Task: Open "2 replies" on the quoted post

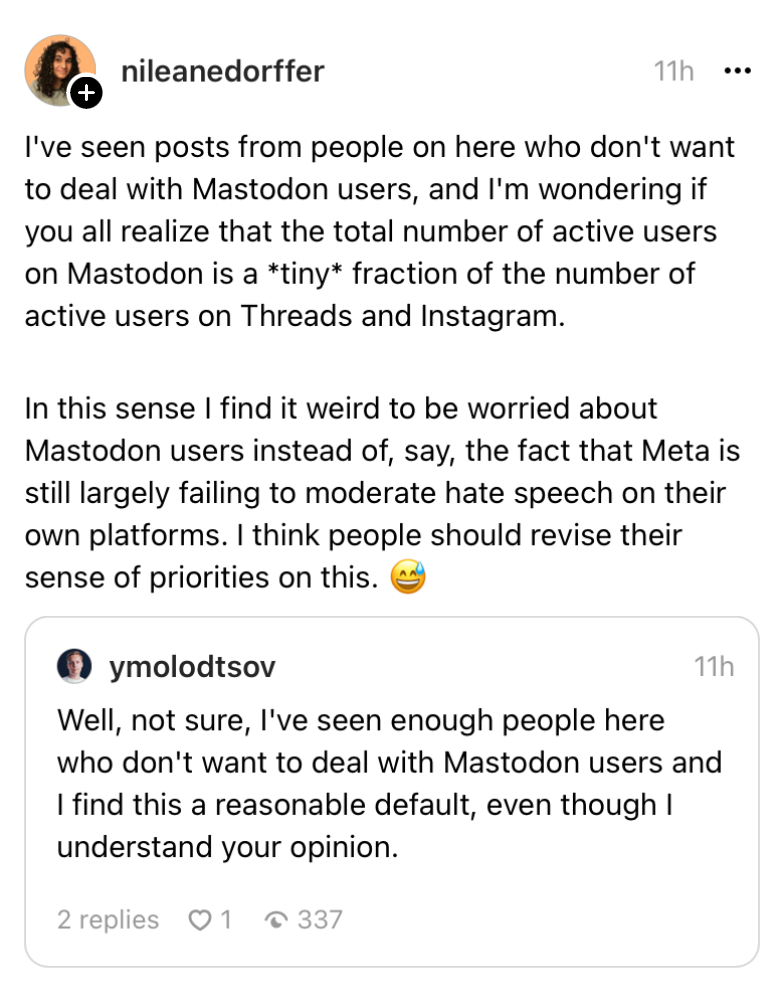Action: click(108, 919)
